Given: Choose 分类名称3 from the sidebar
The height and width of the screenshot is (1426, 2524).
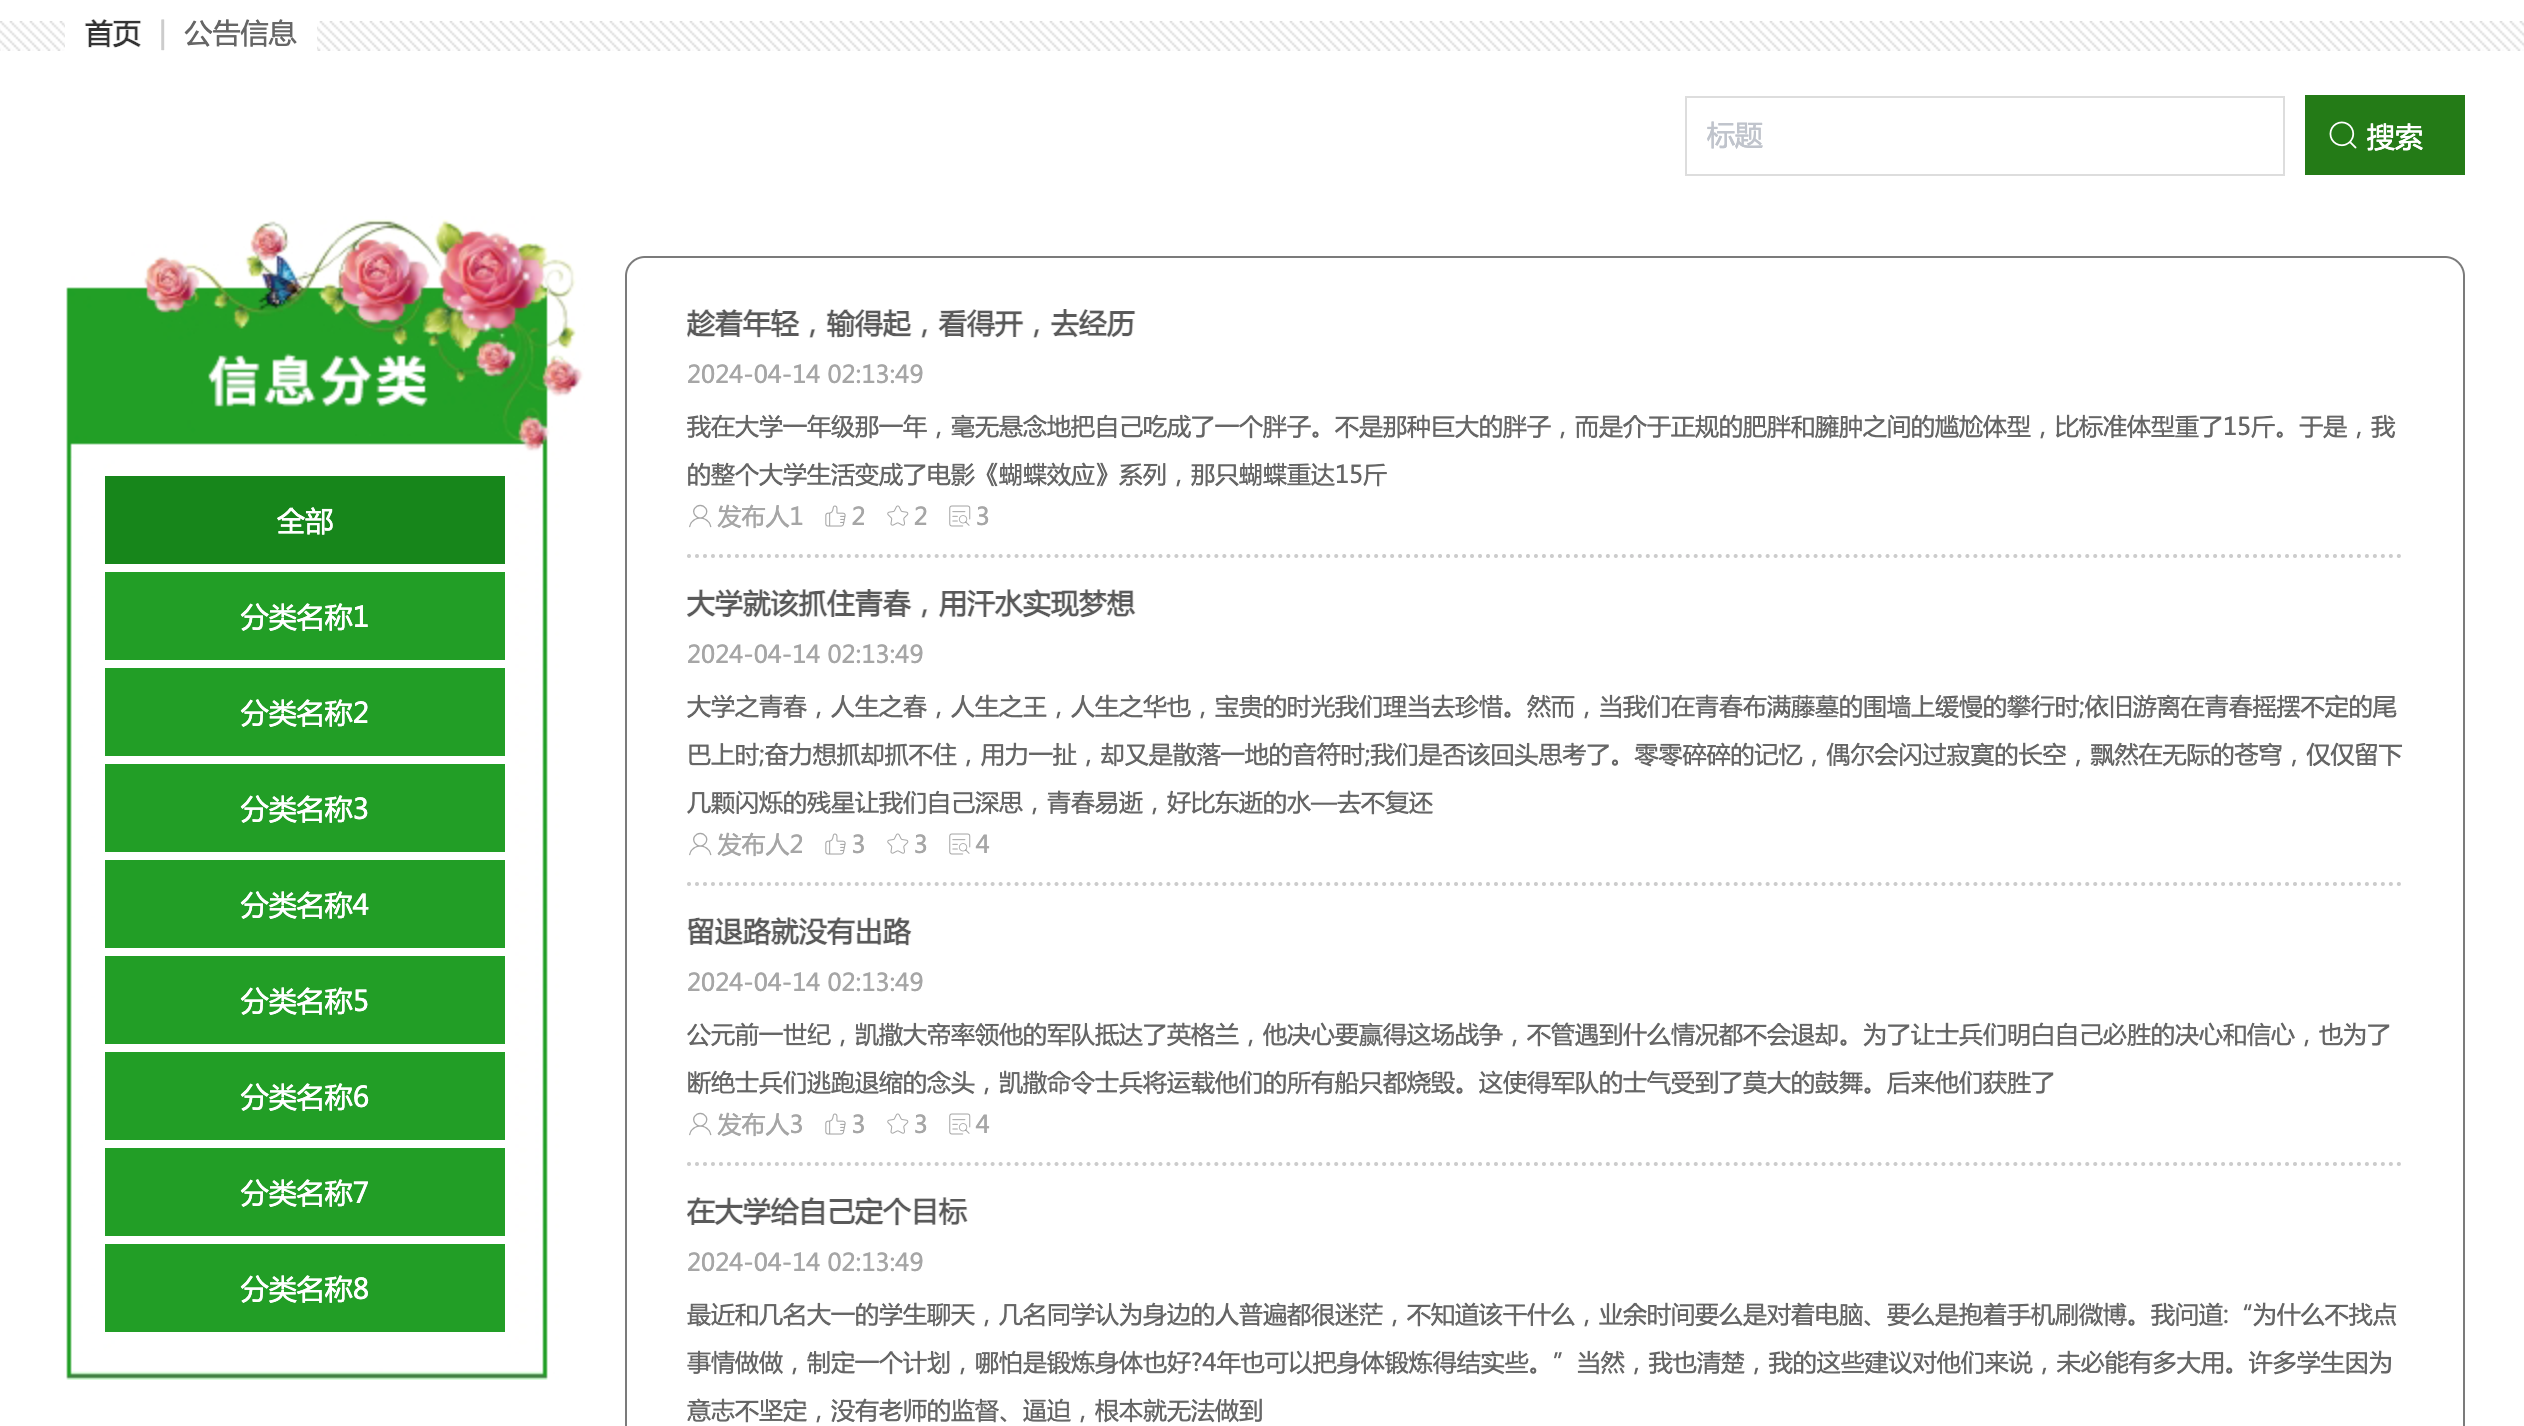Looking at the screenshot, I should [x=305, y=808].
